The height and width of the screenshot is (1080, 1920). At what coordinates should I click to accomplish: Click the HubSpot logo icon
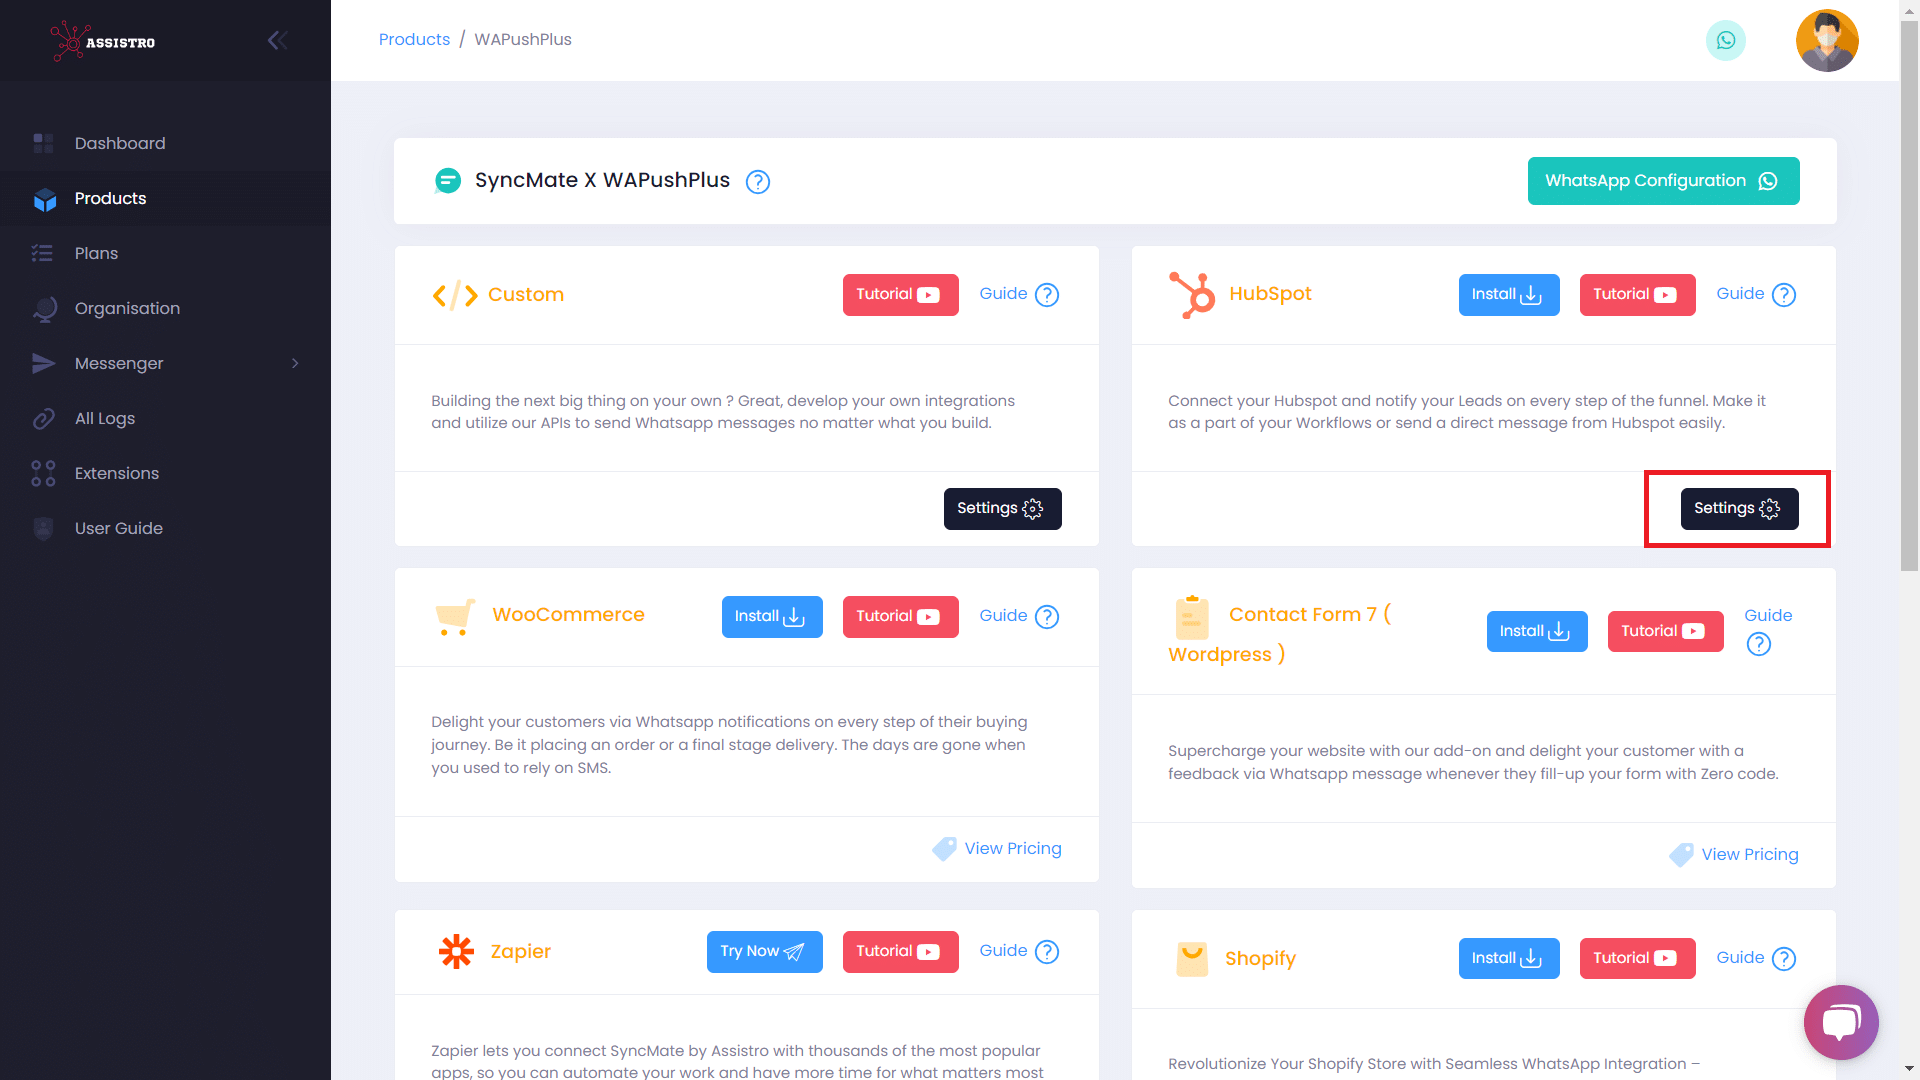pyautogui.click(x=1191, y=295)
